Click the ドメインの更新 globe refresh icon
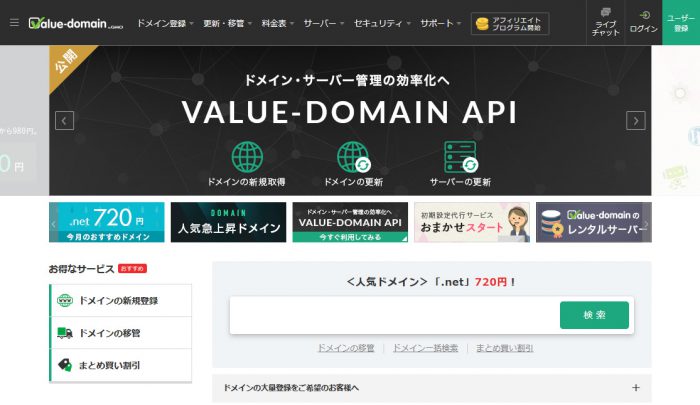This screenshot has height=405, width=700. coord(354,157)
